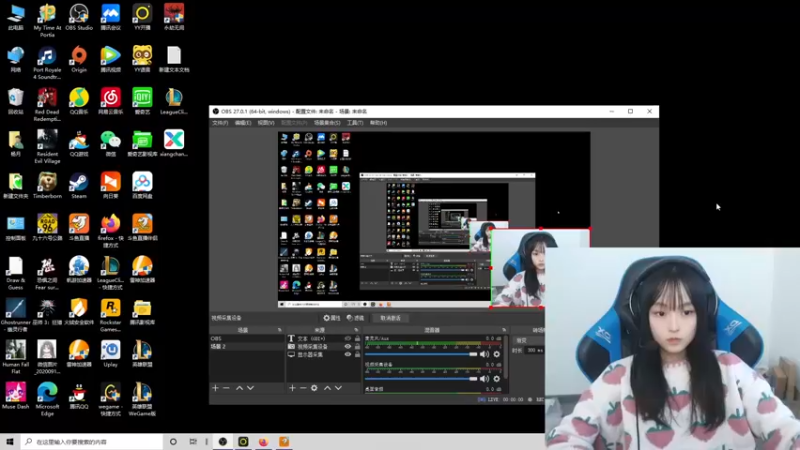Remove the selected scene with minus icon
The image size is (800, 450).
(226, 388)
